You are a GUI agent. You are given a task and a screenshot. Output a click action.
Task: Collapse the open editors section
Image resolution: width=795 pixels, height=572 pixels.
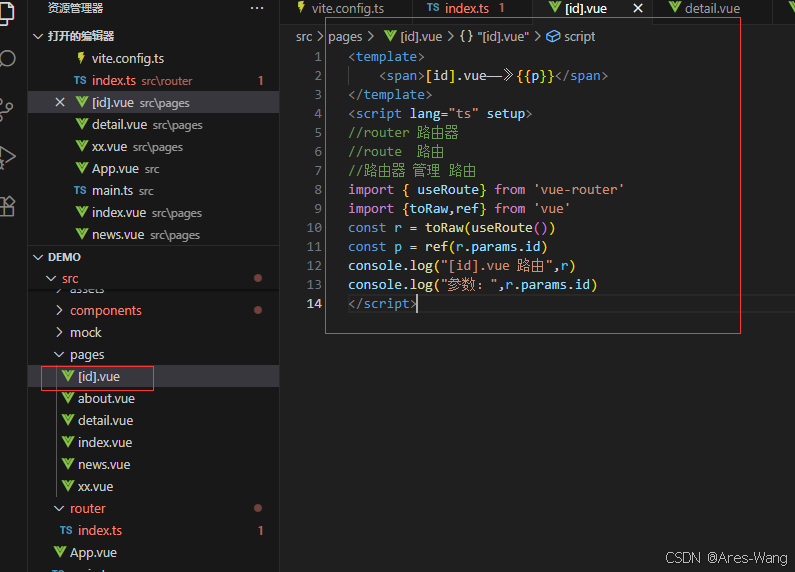tap(38, 36)
